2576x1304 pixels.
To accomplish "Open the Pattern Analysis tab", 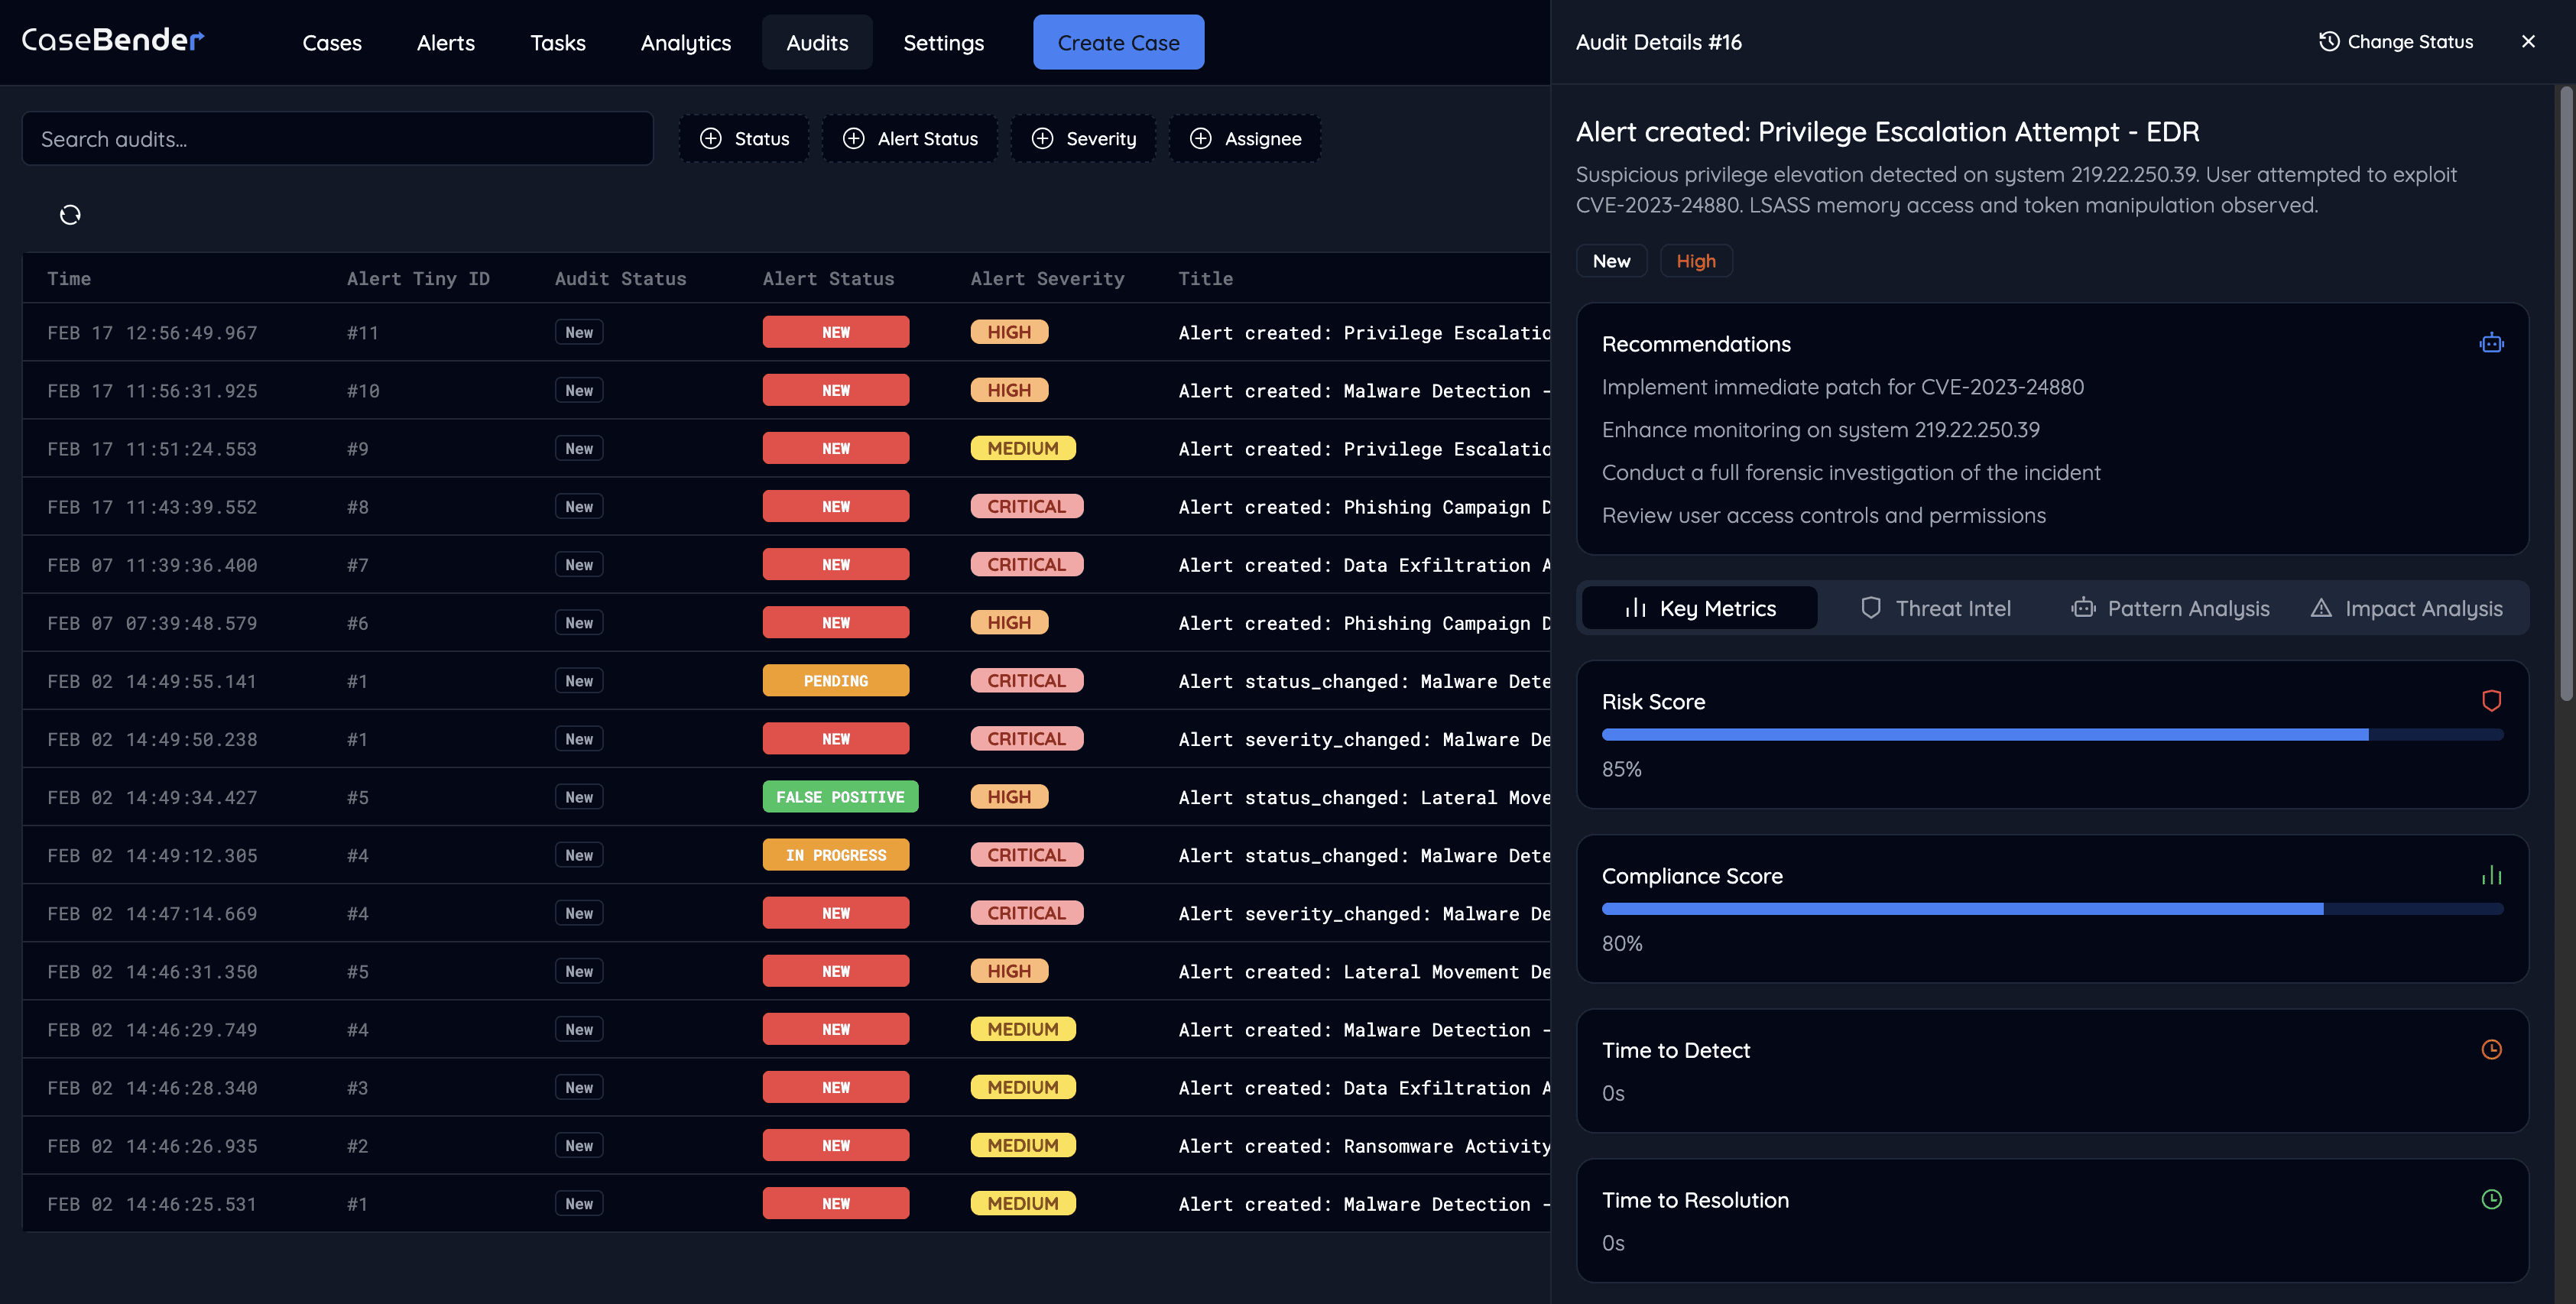I will 2169,608.
